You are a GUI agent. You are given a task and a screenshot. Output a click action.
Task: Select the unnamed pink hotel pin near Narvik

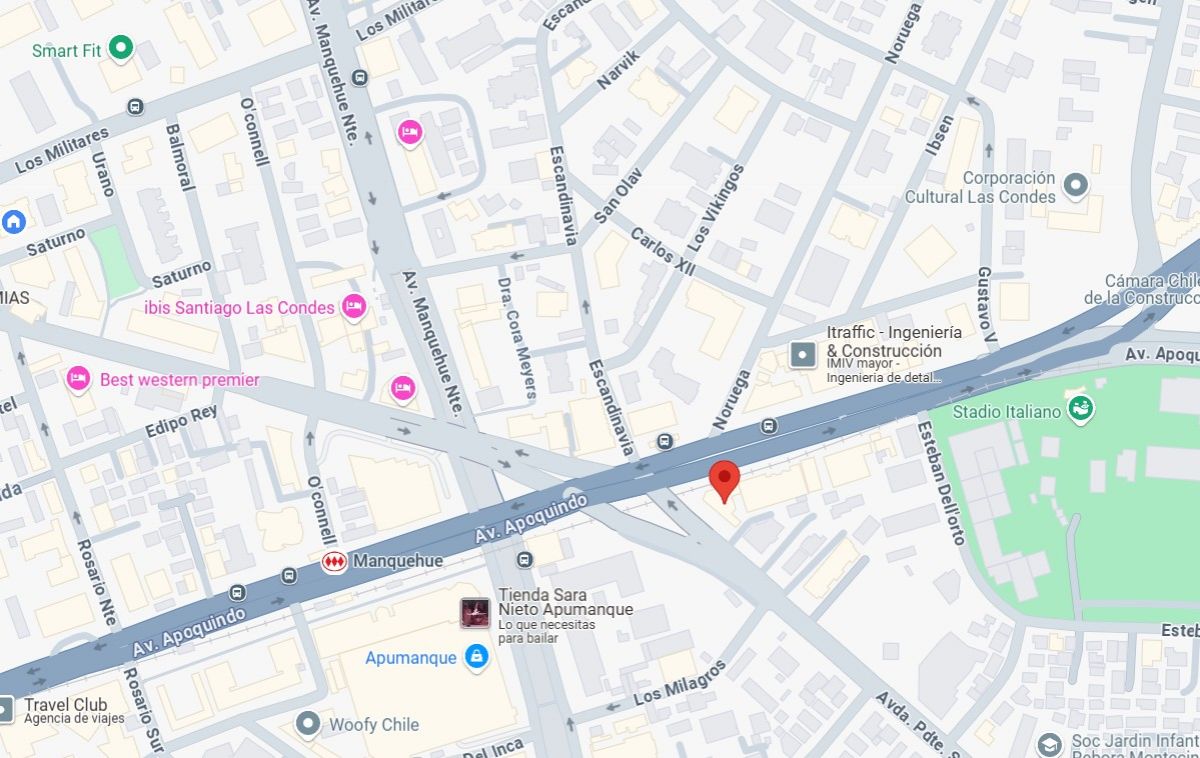point(409,132)
